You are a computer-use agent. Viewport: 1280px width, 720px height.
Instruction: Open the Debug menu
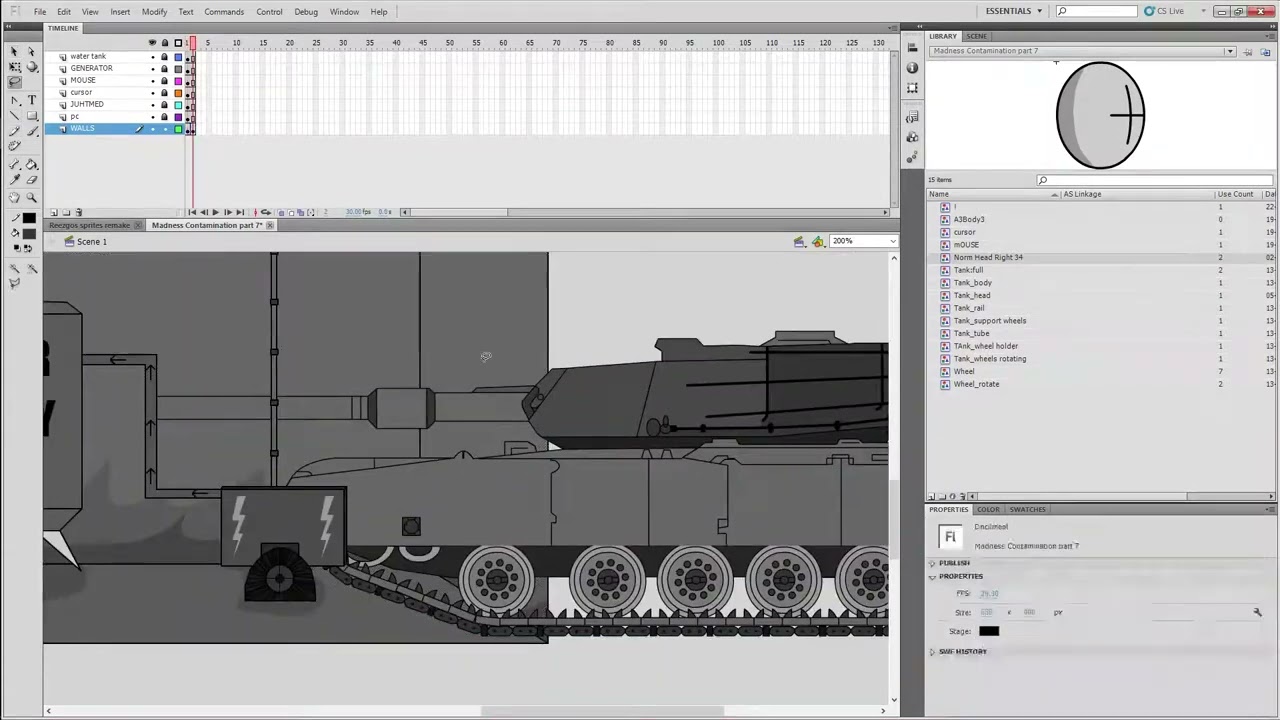point(306,12)
